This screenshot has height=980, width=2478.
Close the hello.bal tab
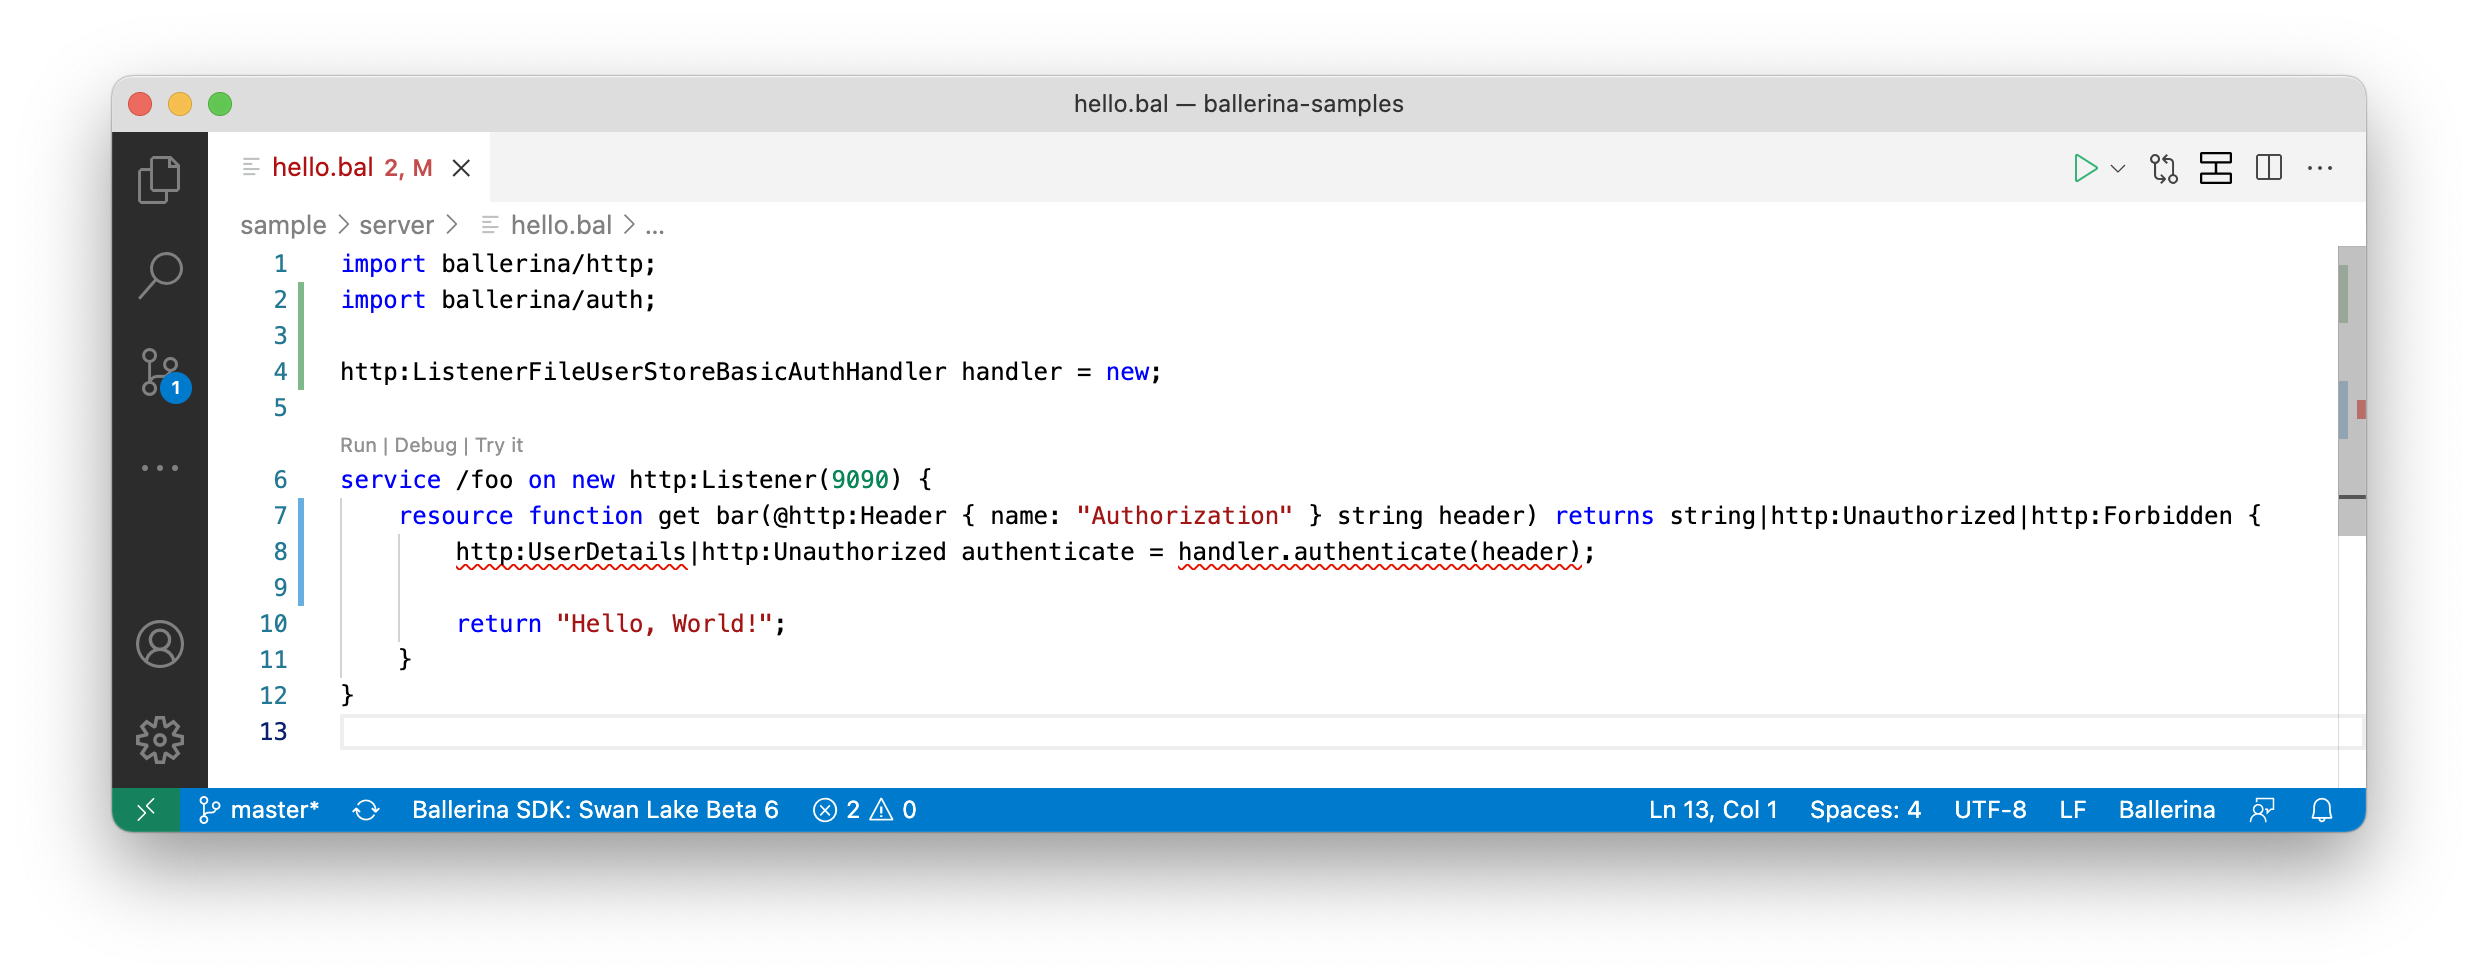[461, 168]
